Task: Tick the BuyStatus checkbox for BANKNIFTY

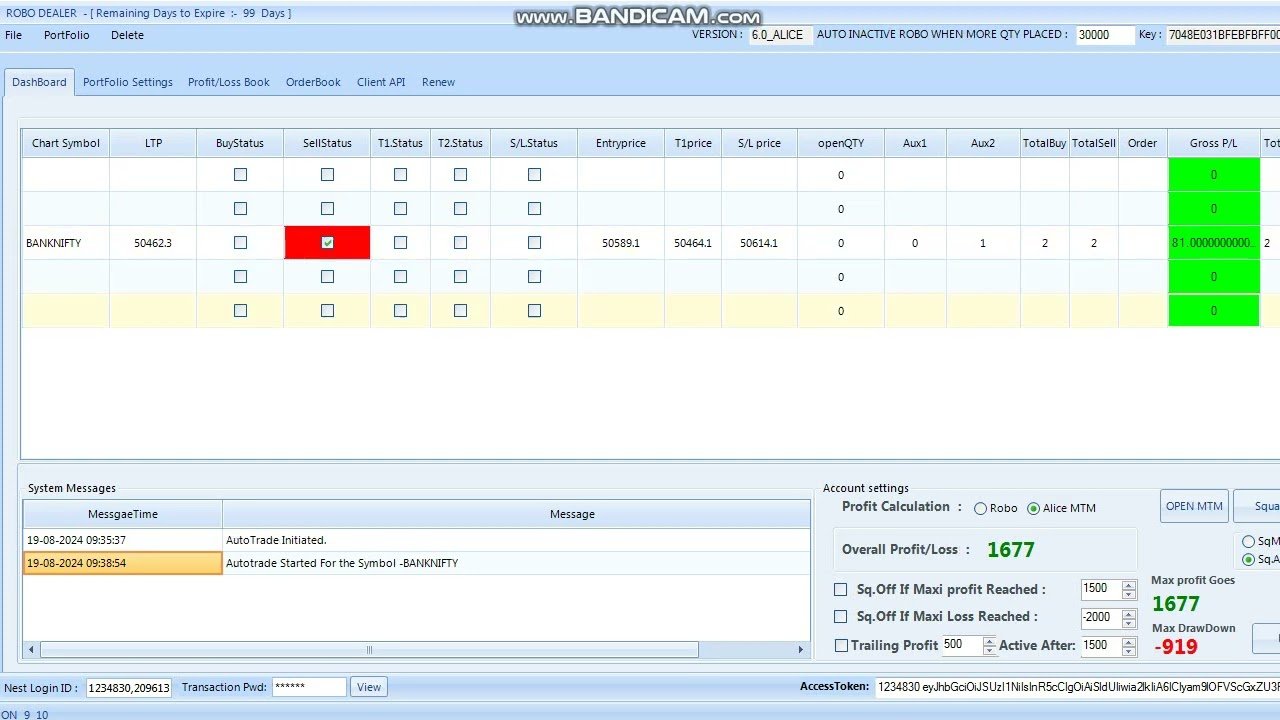Action: click(x=240, y=243)
